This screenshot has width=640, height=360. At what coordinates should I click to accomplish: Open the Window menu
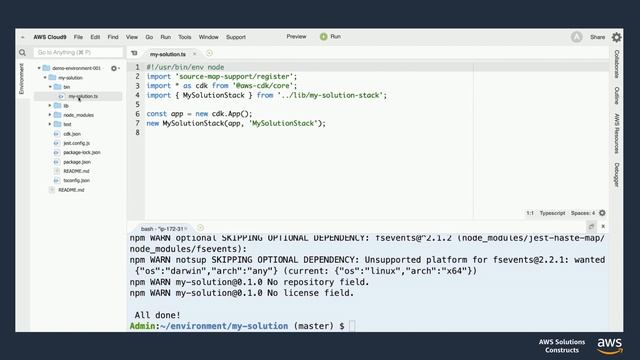point(209,37)
